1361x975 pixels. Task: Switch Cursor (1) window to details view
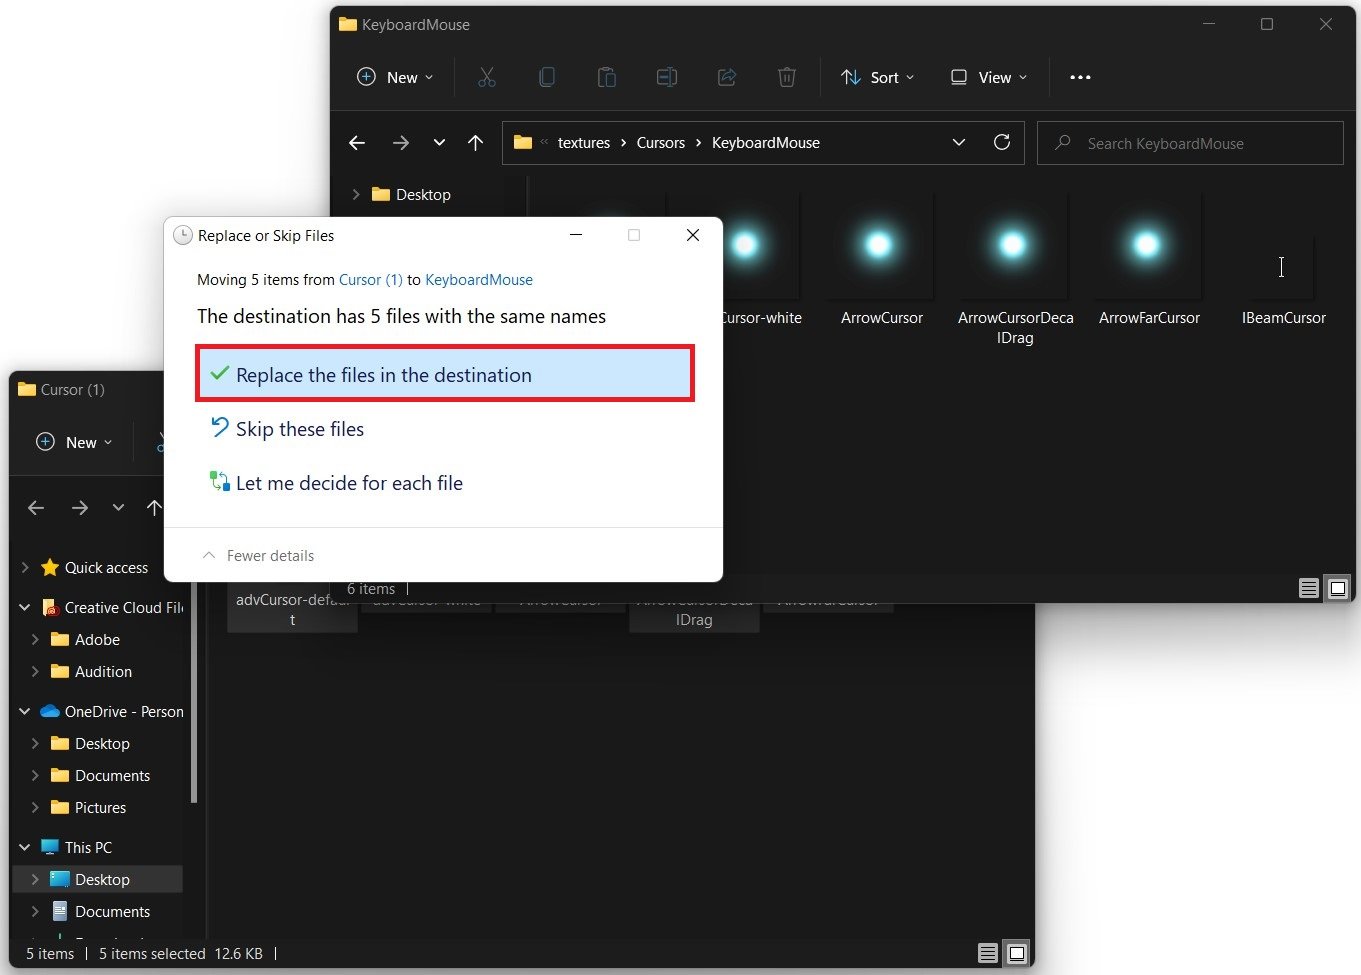tap(987, 953)
